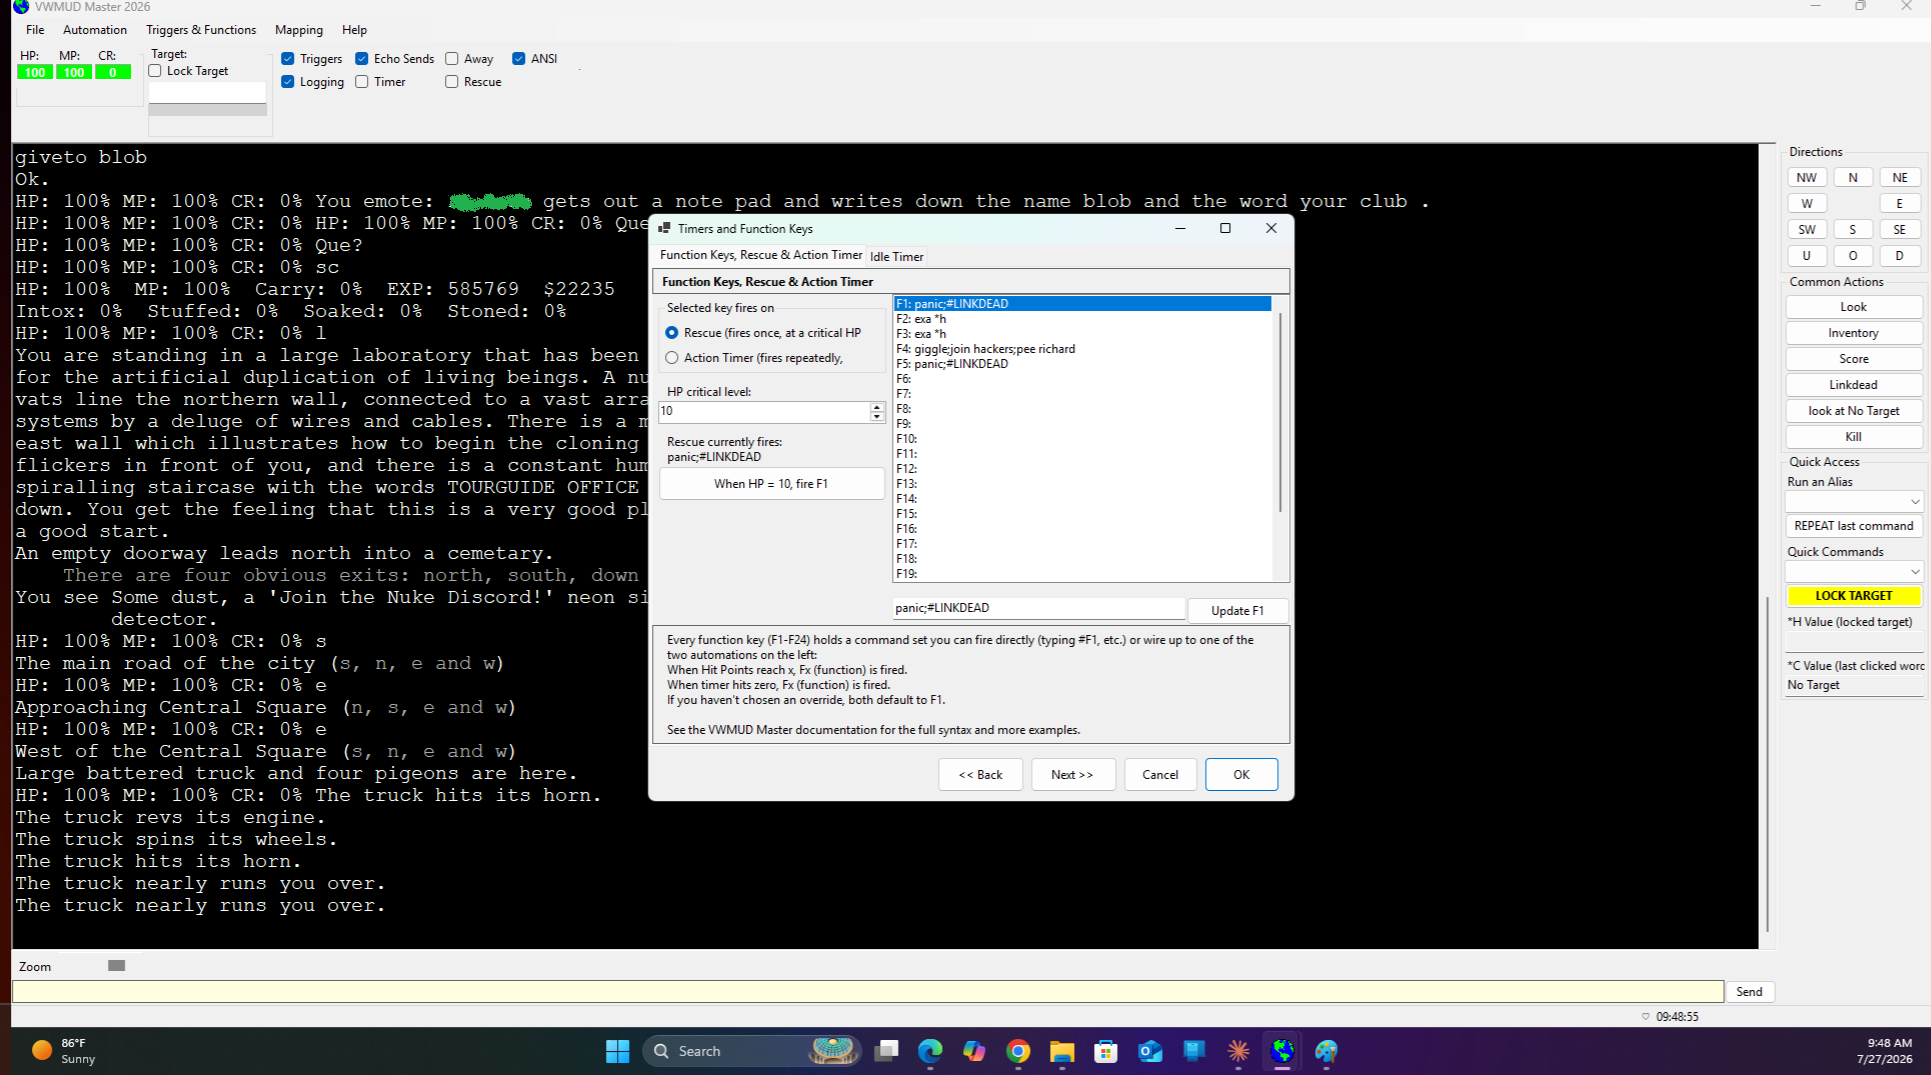Turn off the ANSI checkbox
This screenshot has width=1931, height=1075.
click(519, 59)
